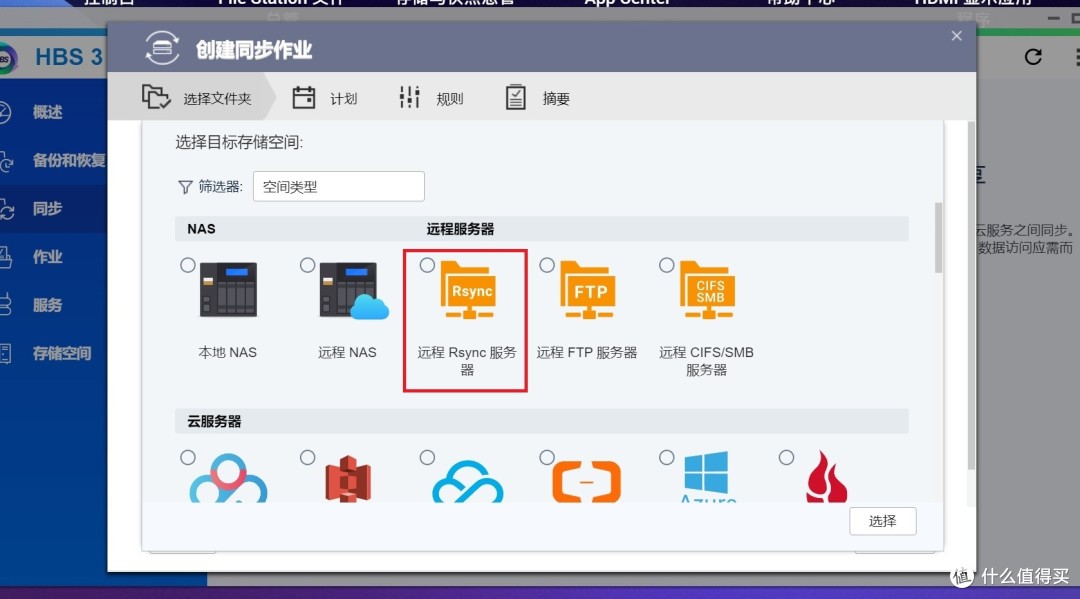This screenshot has height=599, width=1080.
Task: Click the HBS 3 app title
Action: tap(68, 56)
